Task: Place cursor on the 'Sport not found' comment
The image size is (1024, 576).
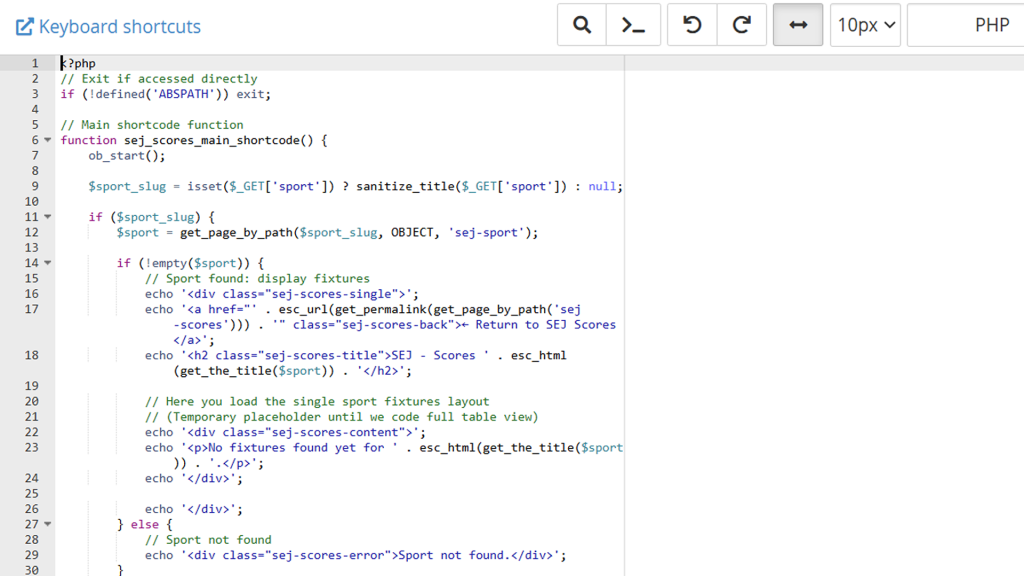Action: (x=208, y=540)
